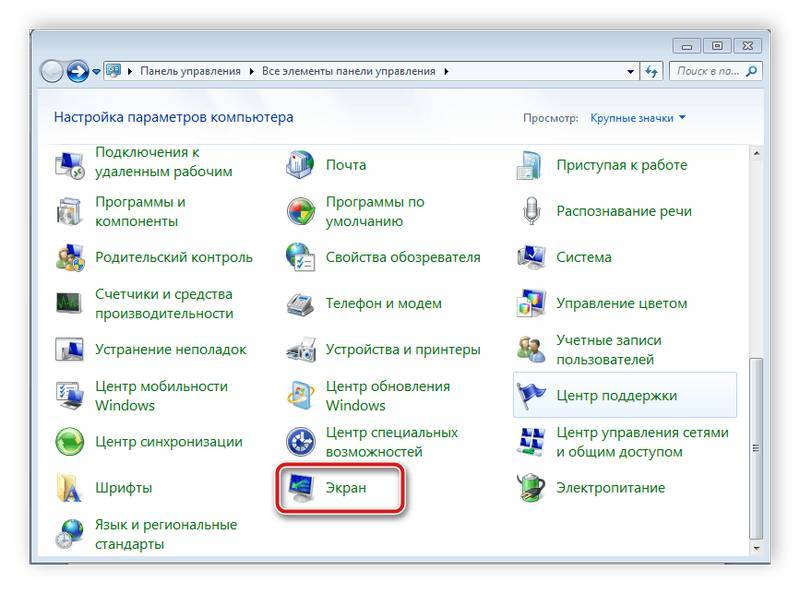Click the Управление цветом icon
800x594 pixels.
531,303
